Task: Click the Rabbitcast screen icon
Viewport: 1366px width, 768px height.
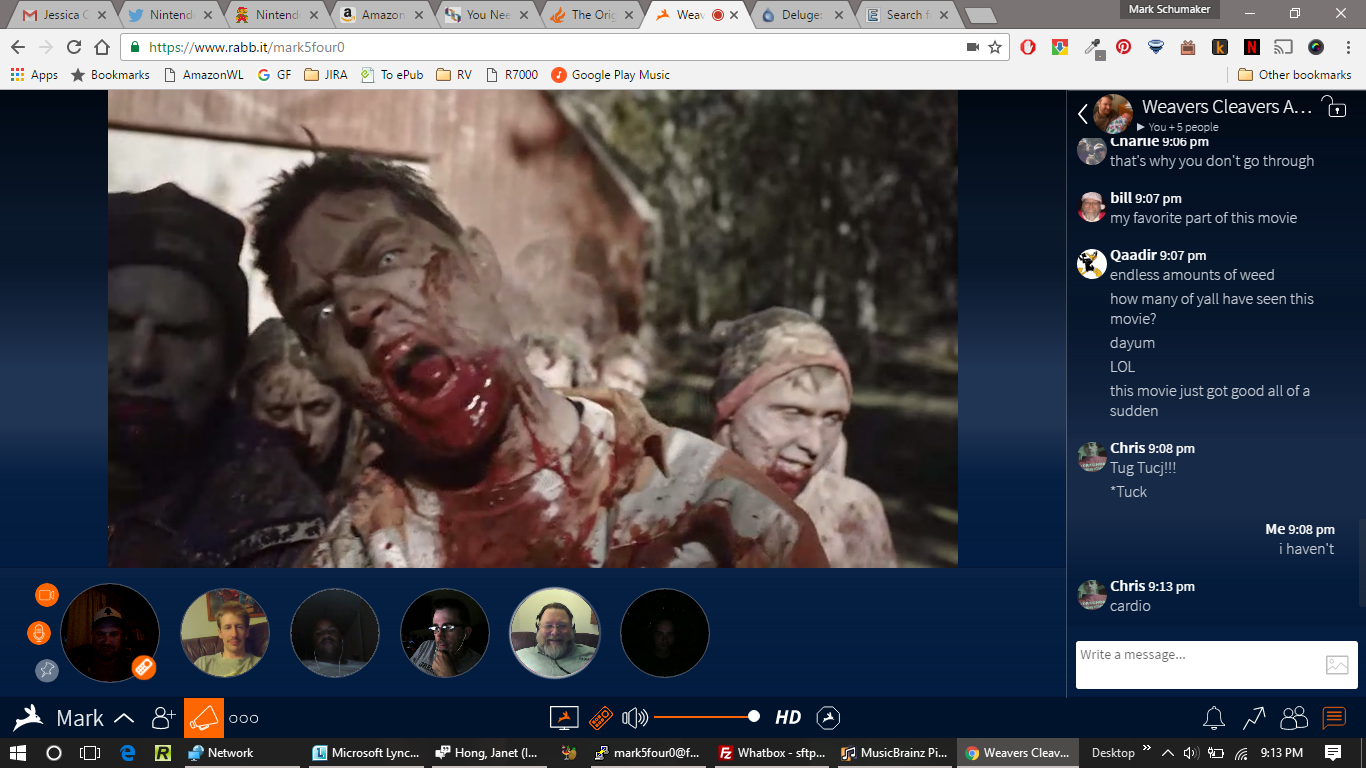Action: pos(564,718)
